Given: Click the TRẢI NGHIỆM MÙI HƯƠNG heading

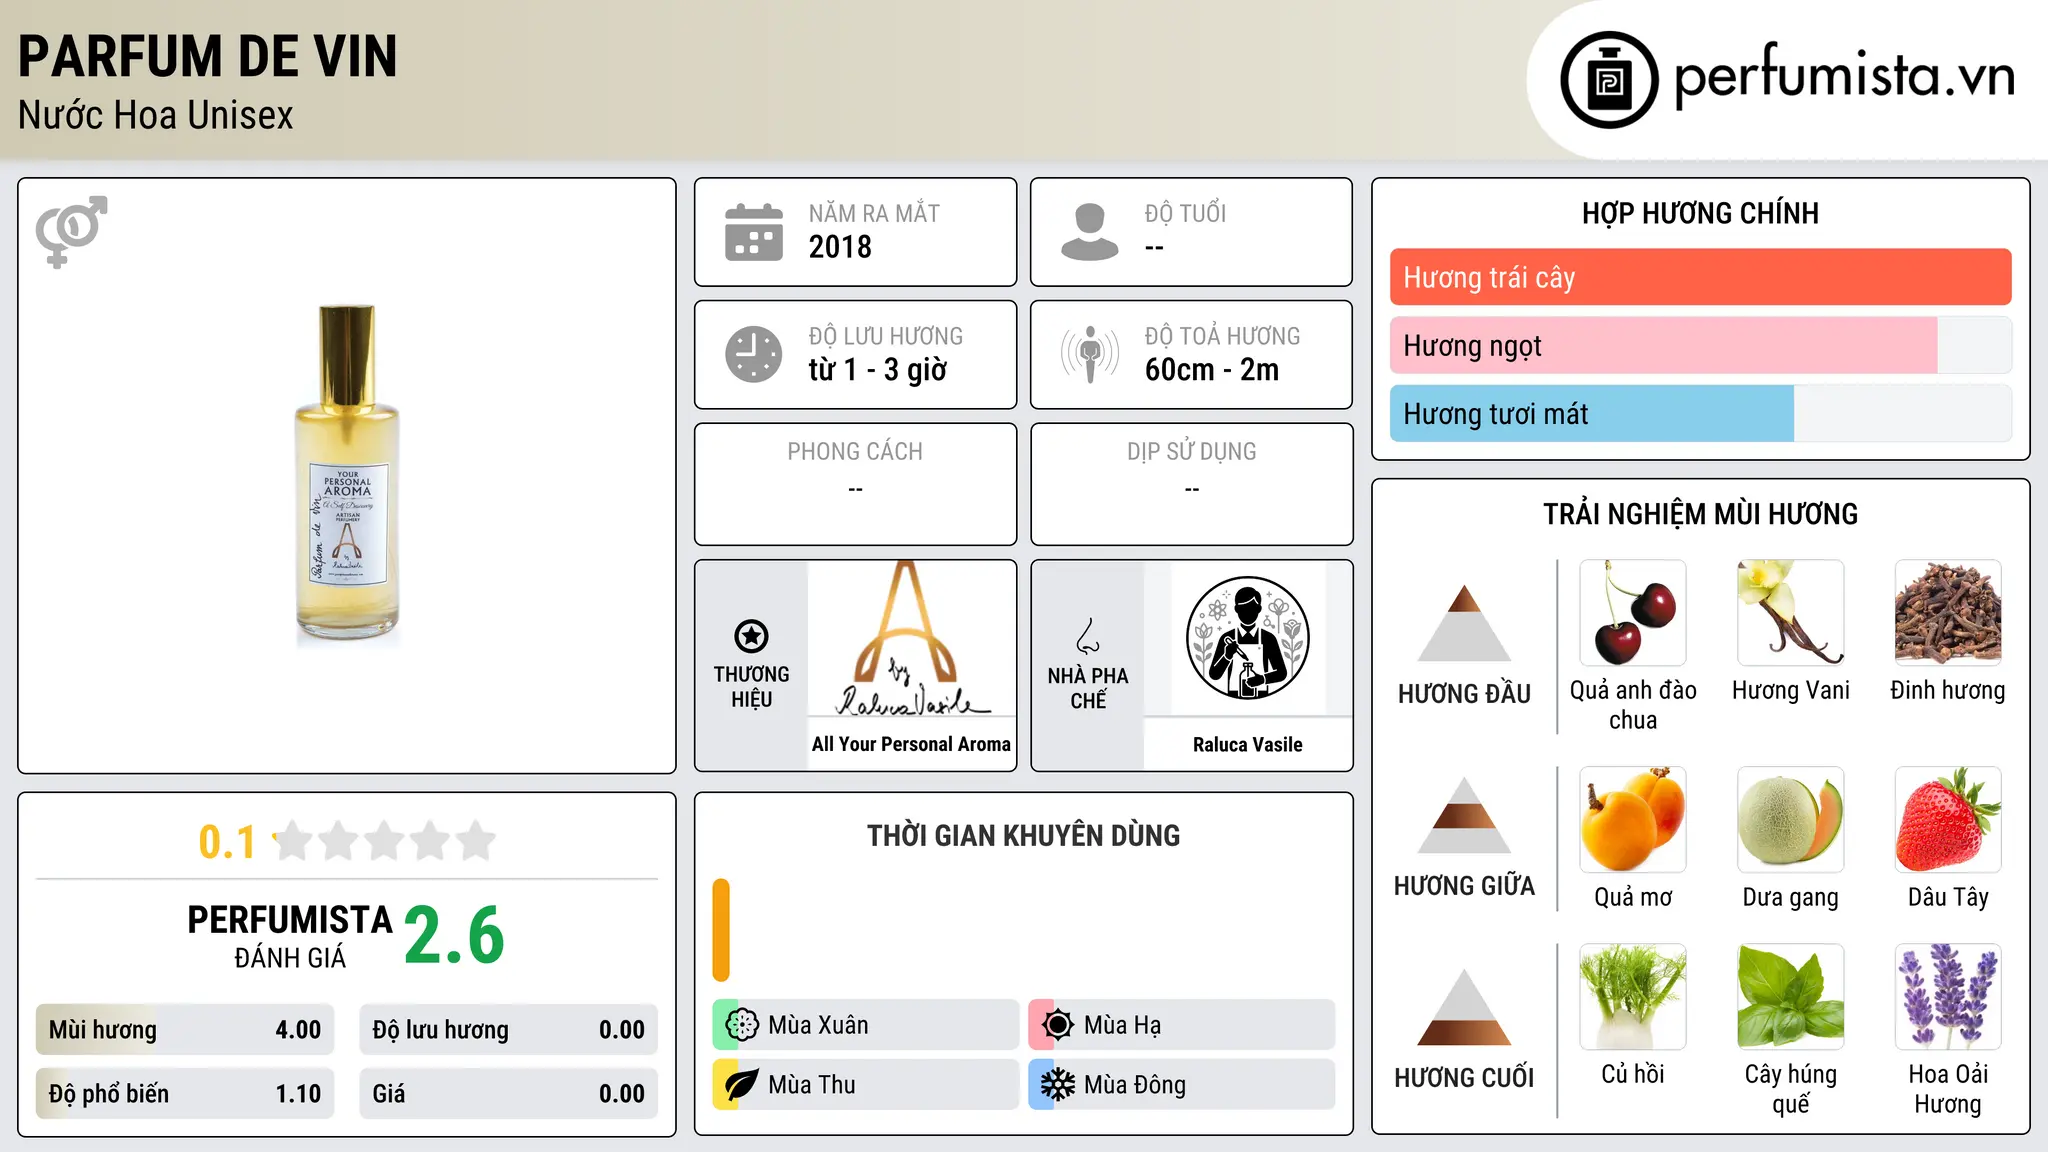Looking at the screenshot, I should coord(1700,514).
